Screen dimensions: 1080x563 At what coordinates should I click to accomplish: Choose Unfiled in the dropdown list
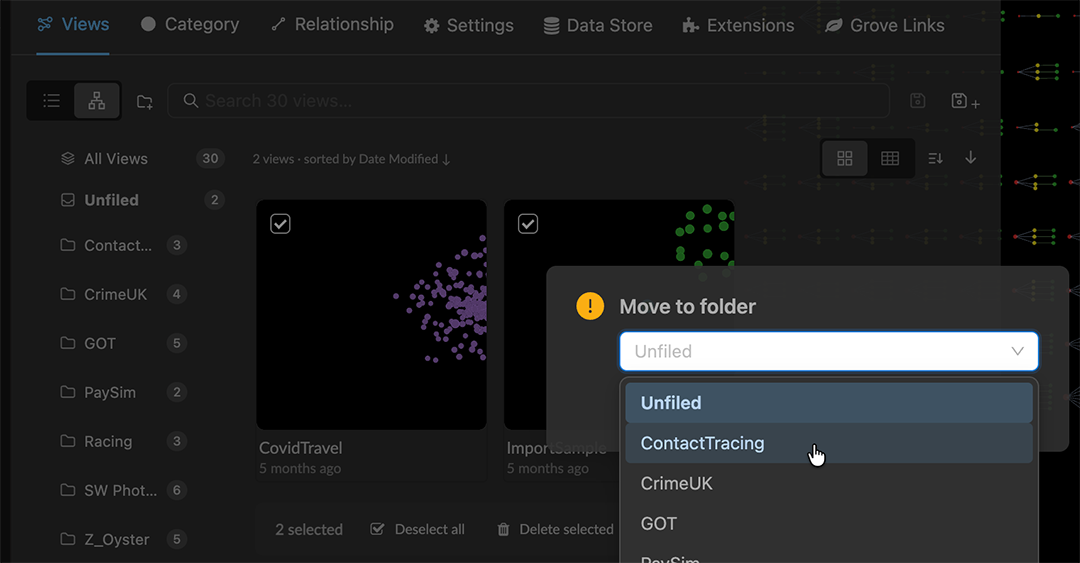point(829,402)
